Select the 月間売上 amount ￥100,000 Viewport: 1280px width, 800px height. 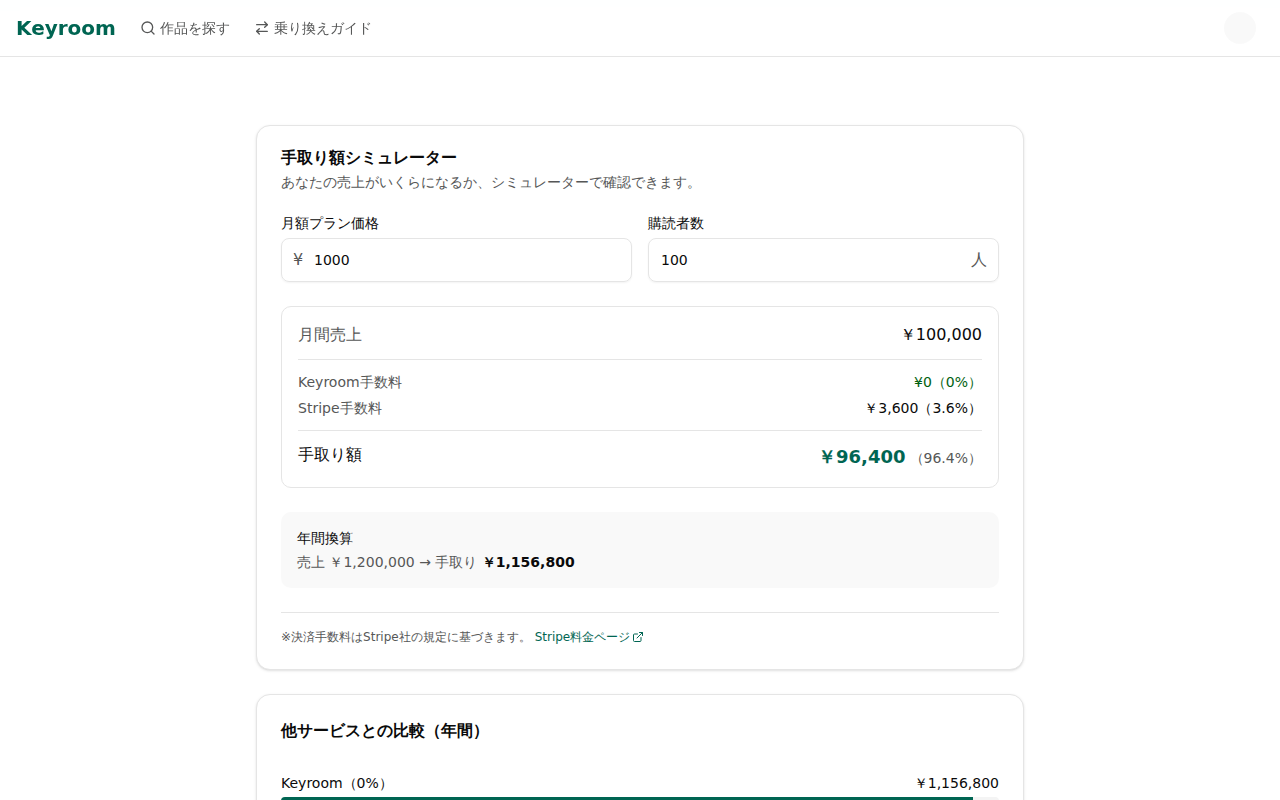click(942, 335)
